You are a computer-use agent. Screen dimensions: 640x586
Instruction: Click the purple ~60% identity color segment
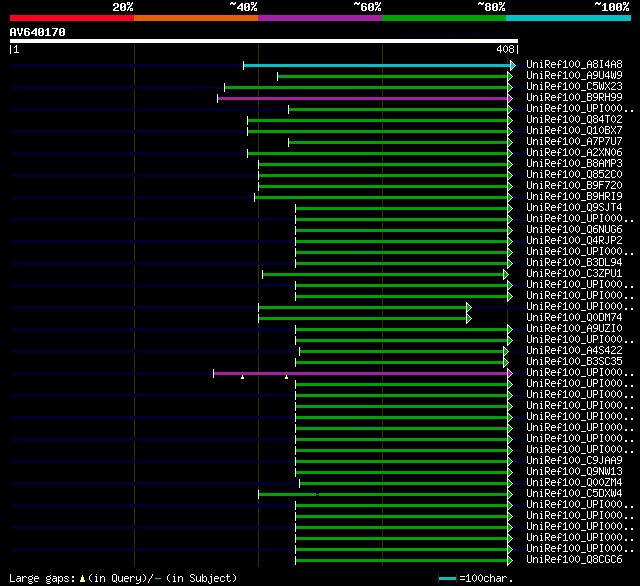[320, 18]
